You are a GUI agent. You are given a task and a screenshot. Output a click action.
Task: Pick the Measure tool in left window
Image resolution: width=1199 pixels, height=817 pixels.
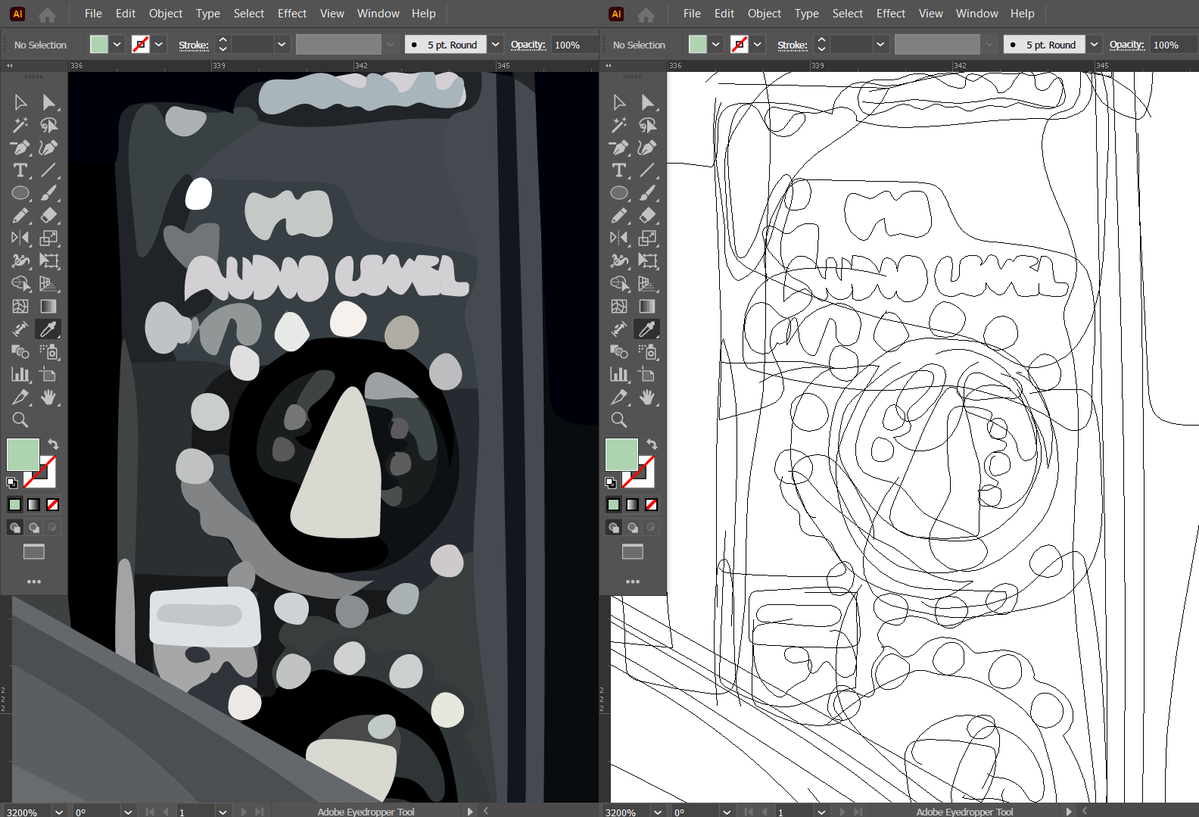(x=21, y=329)
